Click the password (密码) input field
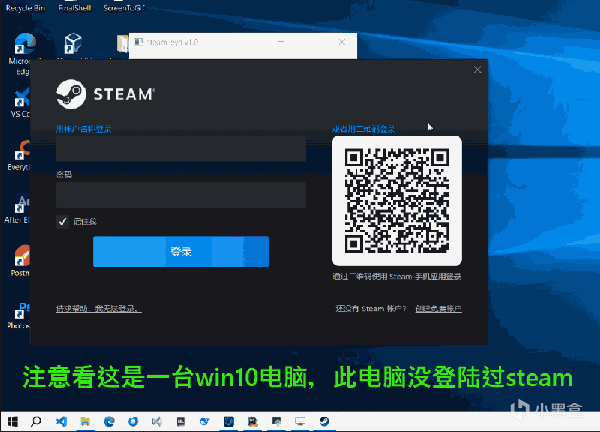600x432 pixels. tap(181, 195)
